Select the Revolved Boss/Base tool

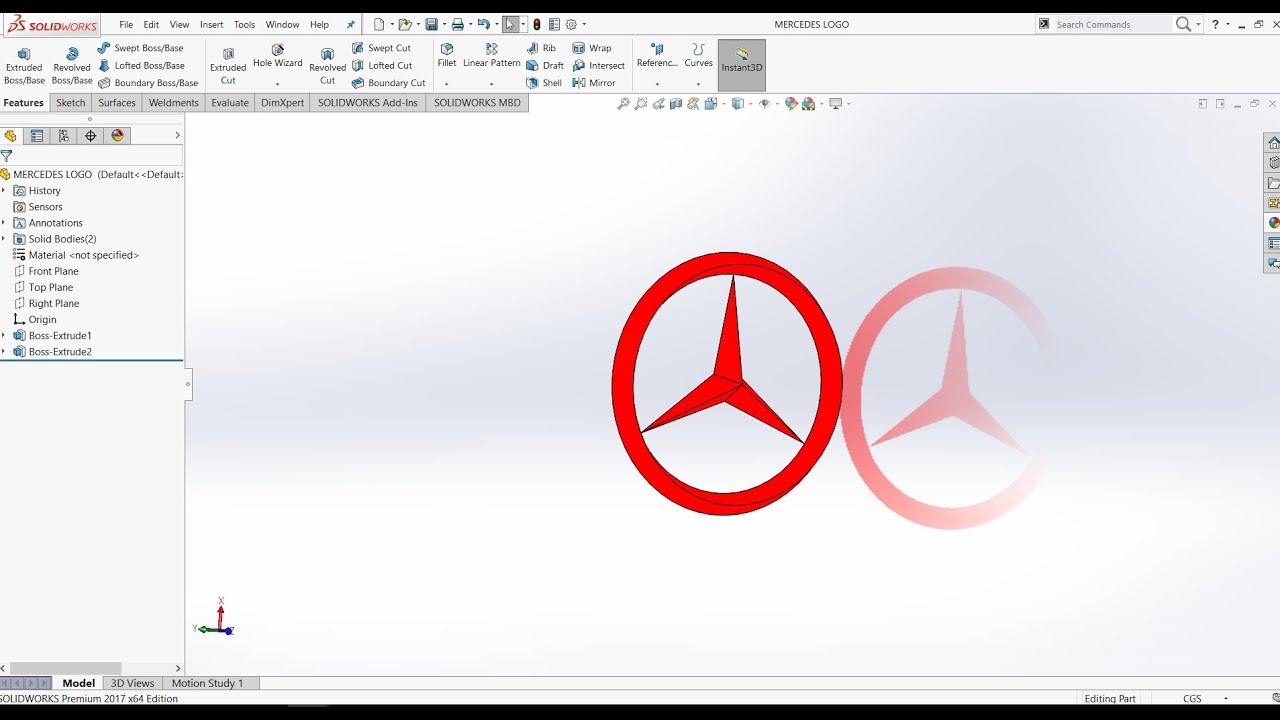point(72,66)
